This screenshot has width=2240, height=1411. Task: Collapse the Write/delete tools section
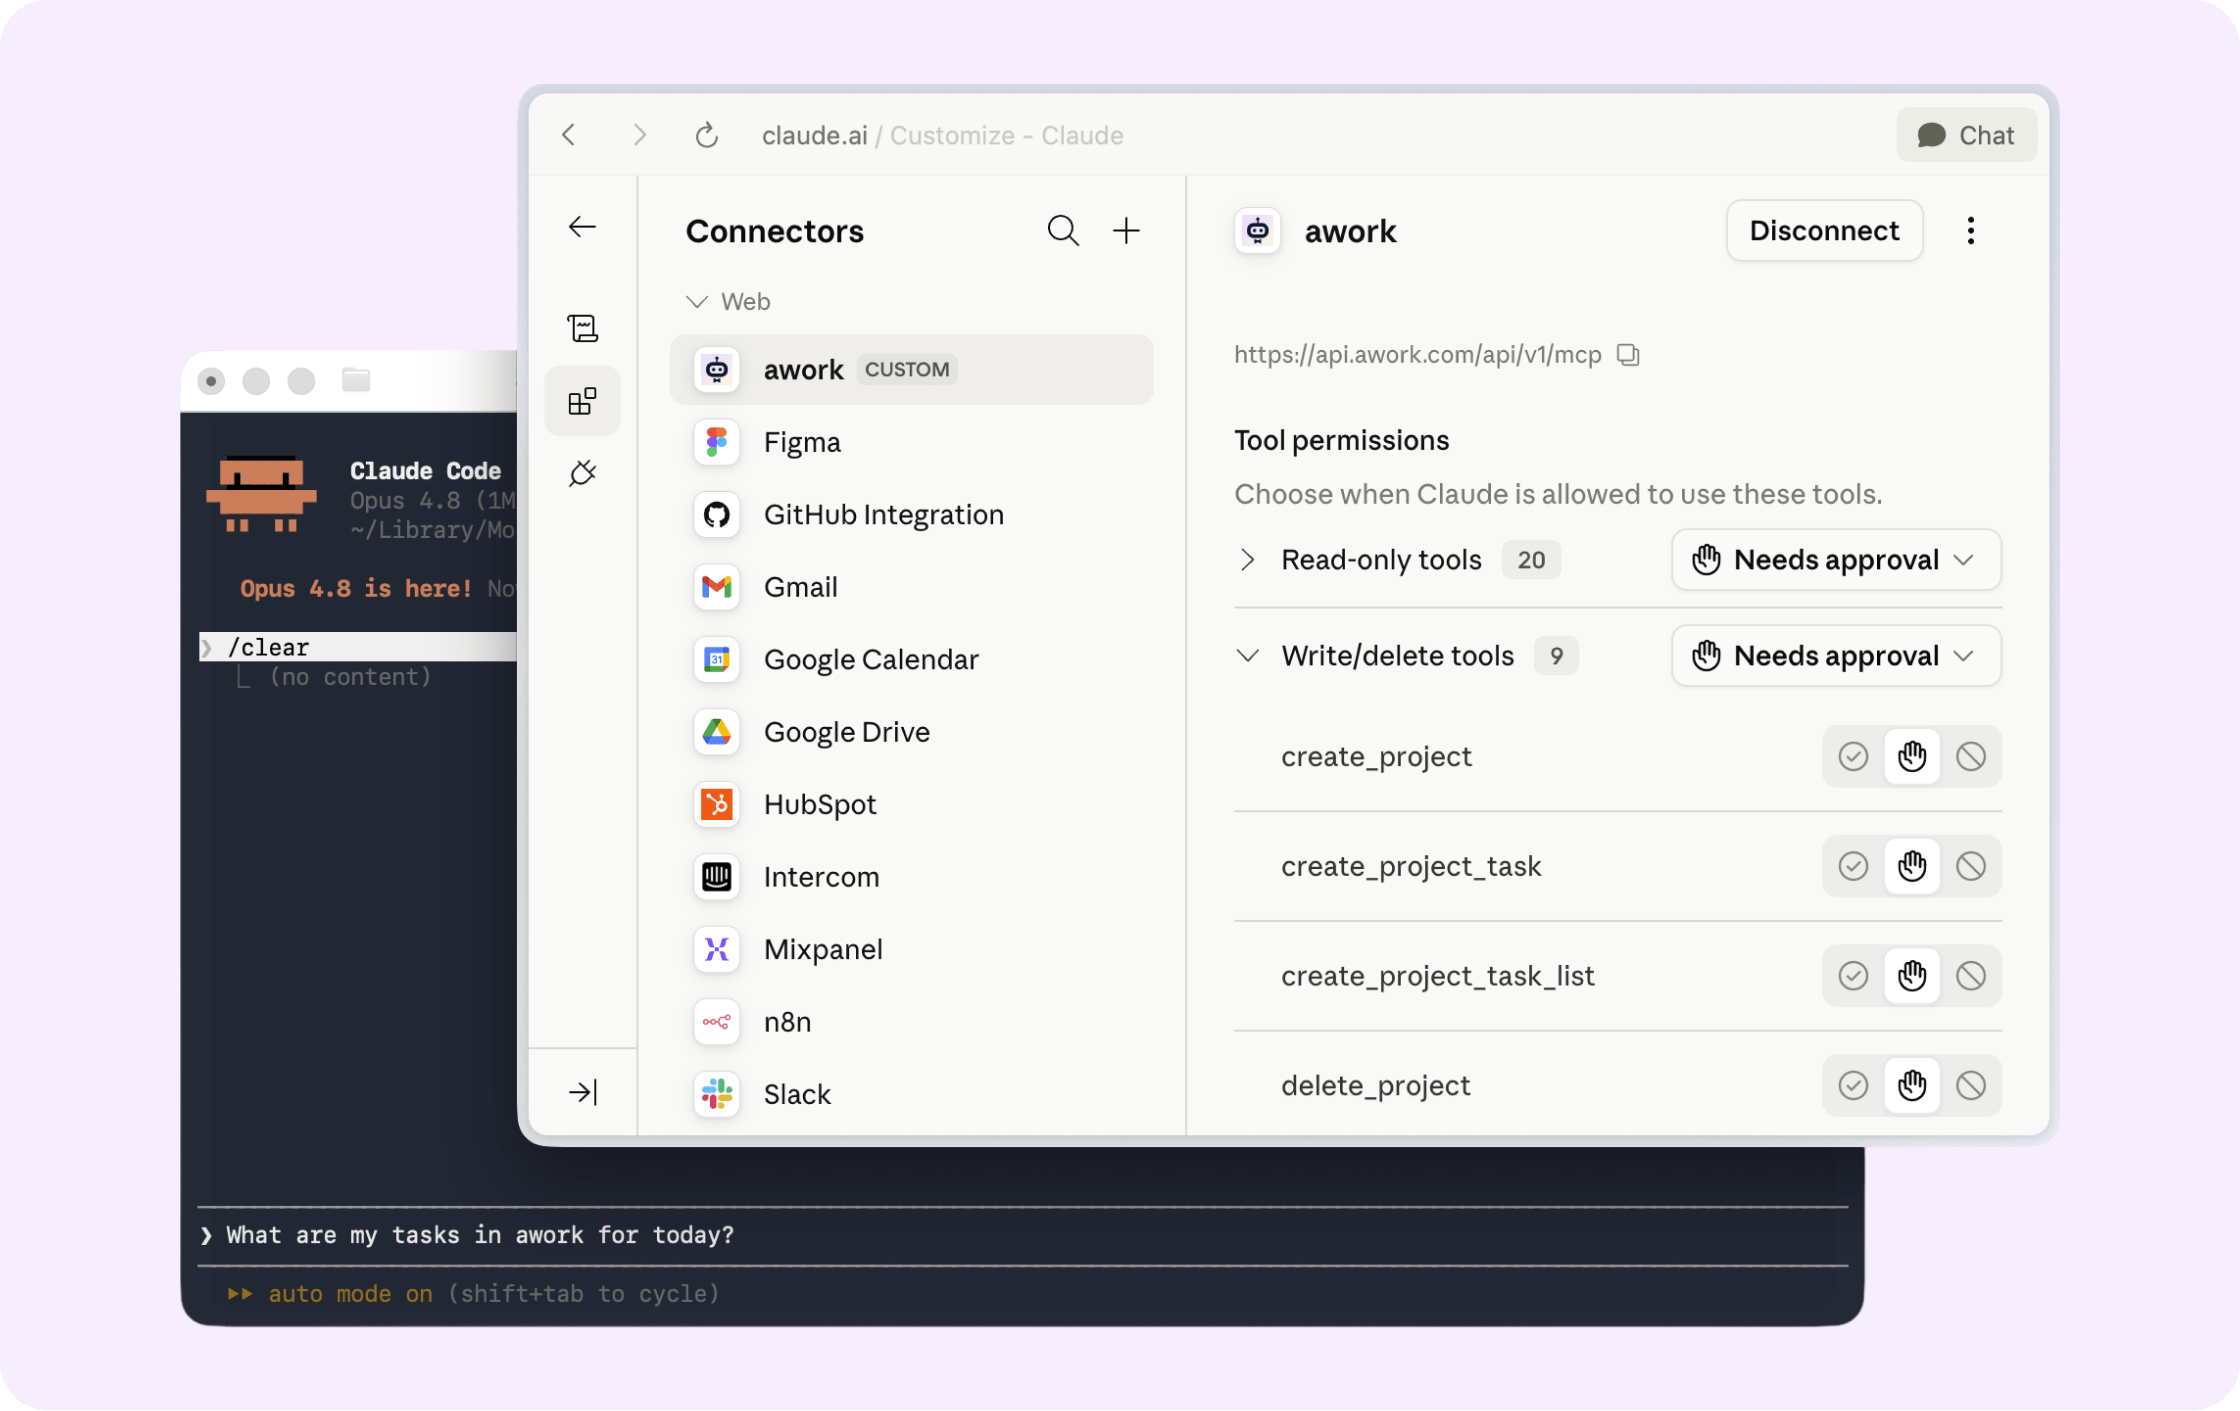(x=1247, y=656)
